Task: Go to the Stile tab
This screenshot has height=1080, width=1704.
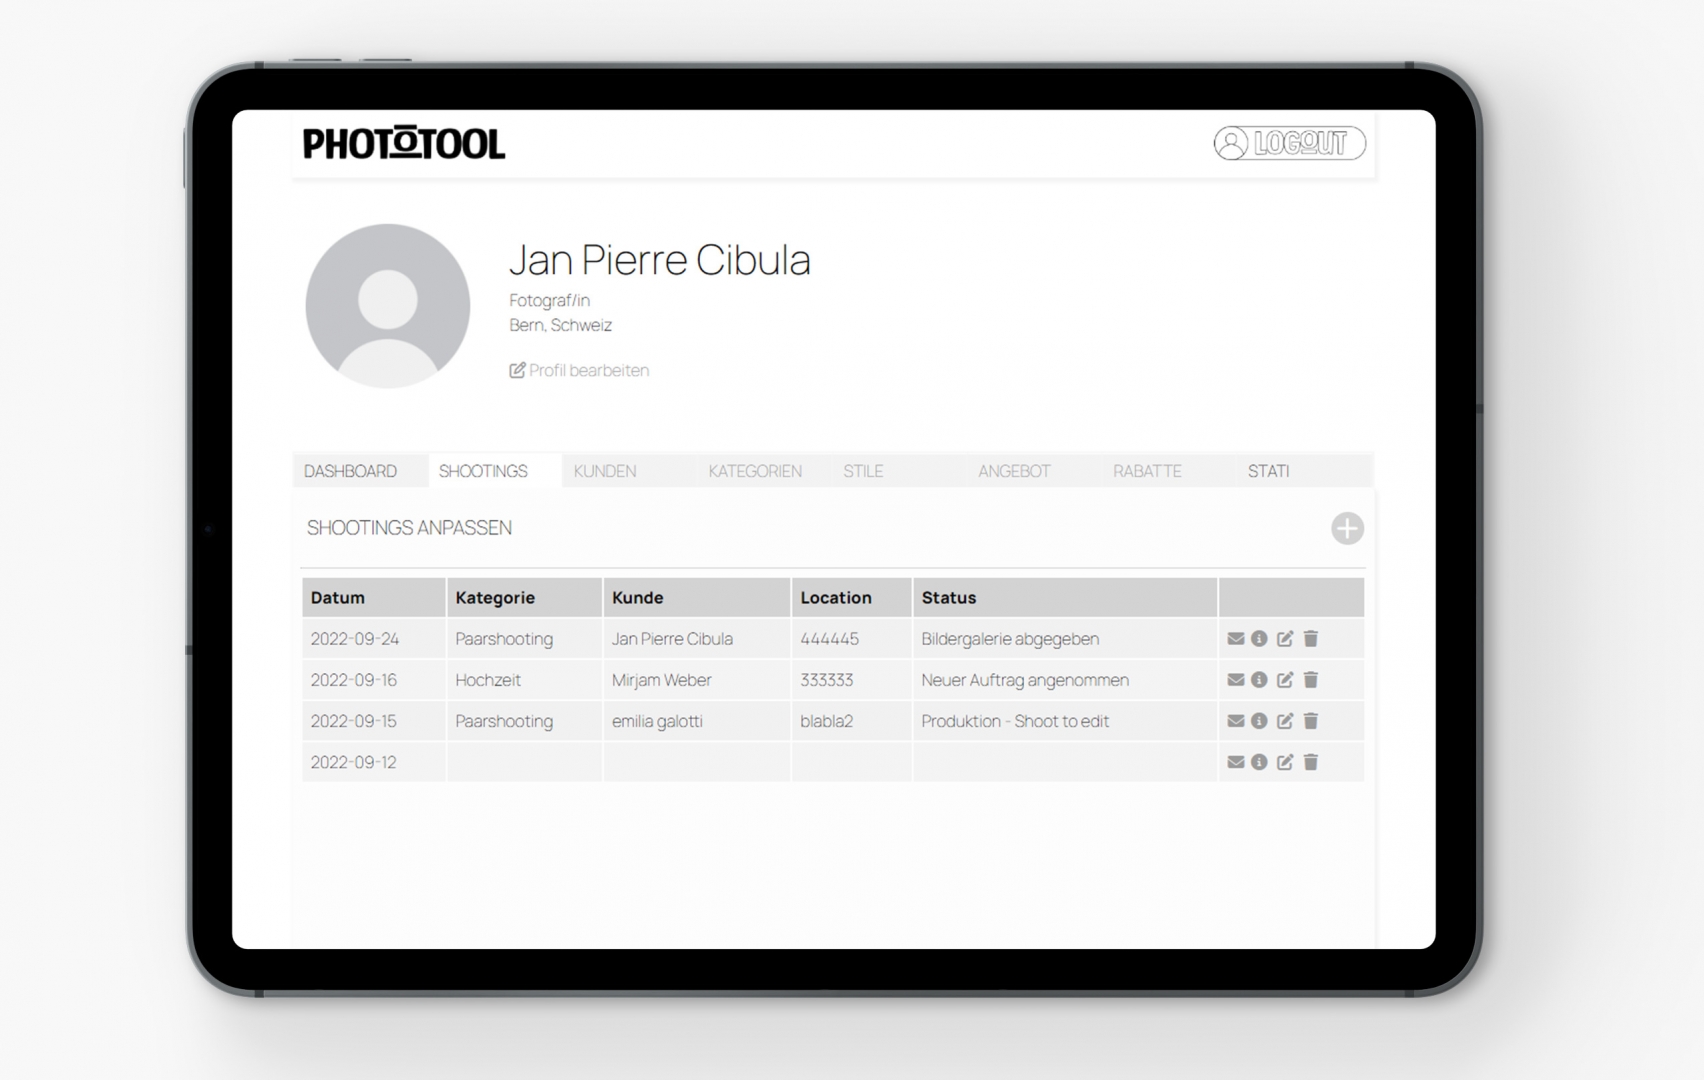Action: pyautogui.click(x=863, y=471)
